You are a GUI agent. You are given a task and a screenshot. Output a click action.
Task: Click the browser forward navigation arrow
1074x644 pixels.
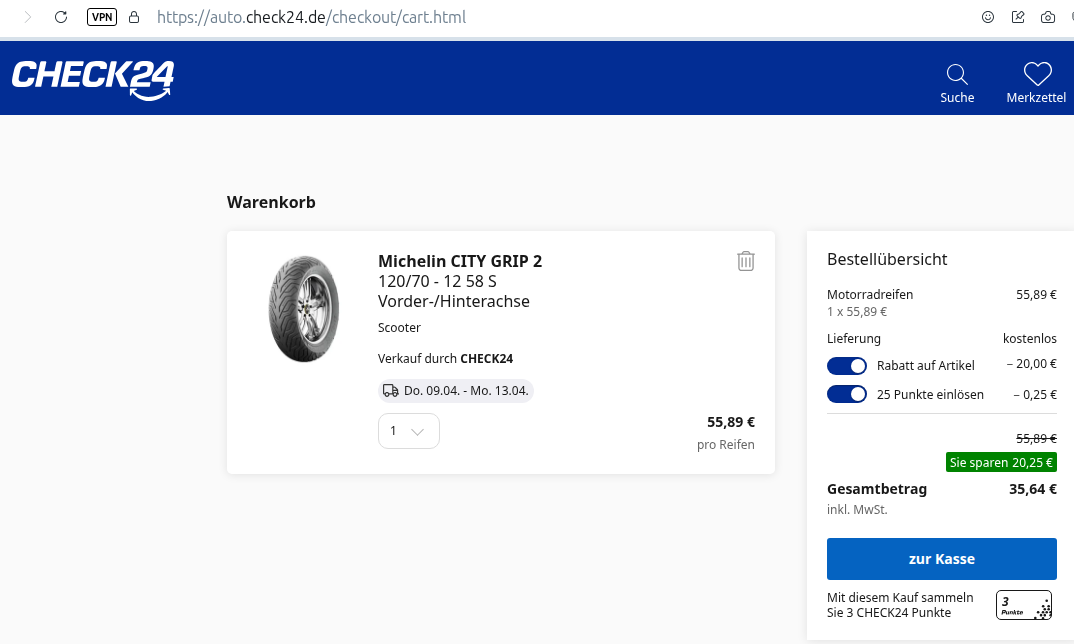coord(27,17)
